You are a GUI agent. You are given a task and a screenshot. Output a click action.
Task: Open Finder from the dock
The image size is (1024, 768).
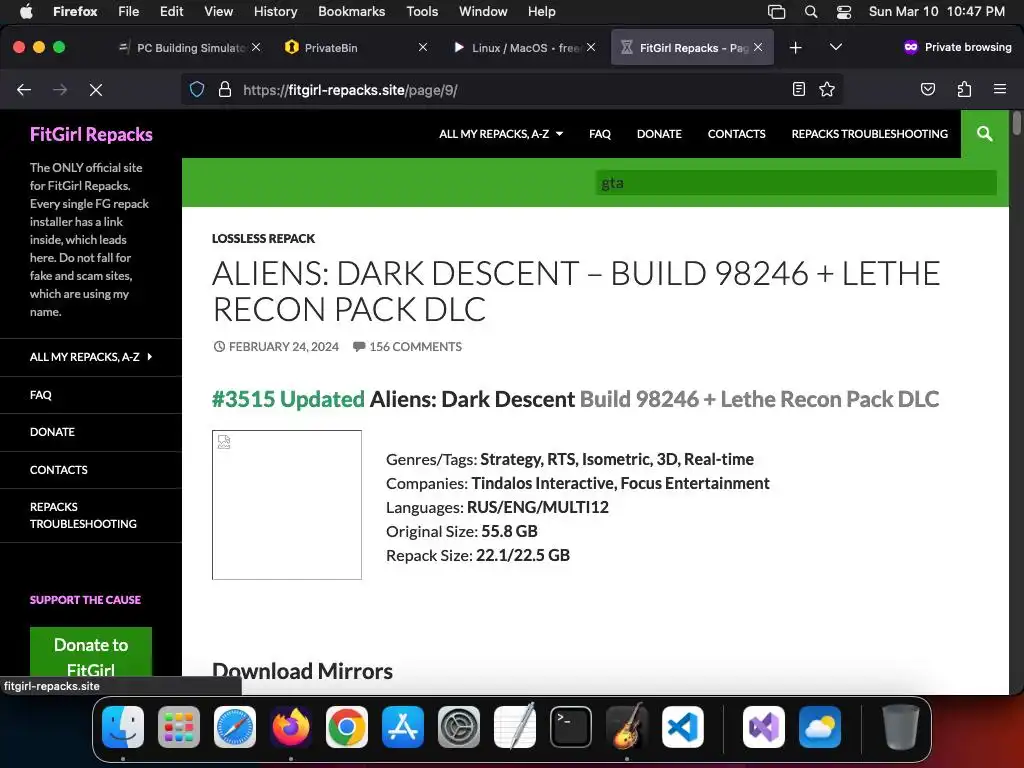point(123,727)
